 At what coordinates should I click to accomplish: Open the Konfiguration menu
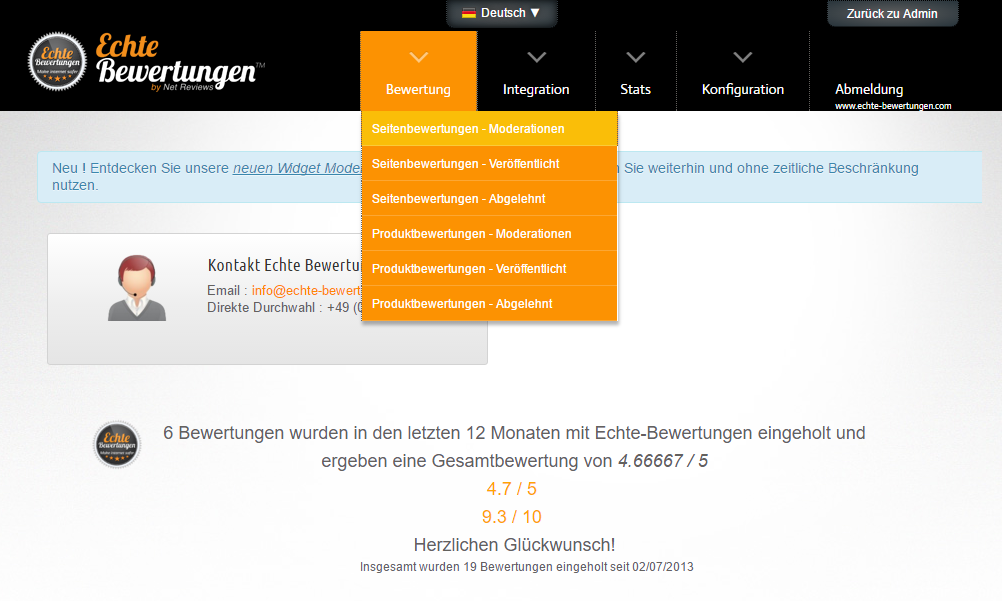[743, 90]
